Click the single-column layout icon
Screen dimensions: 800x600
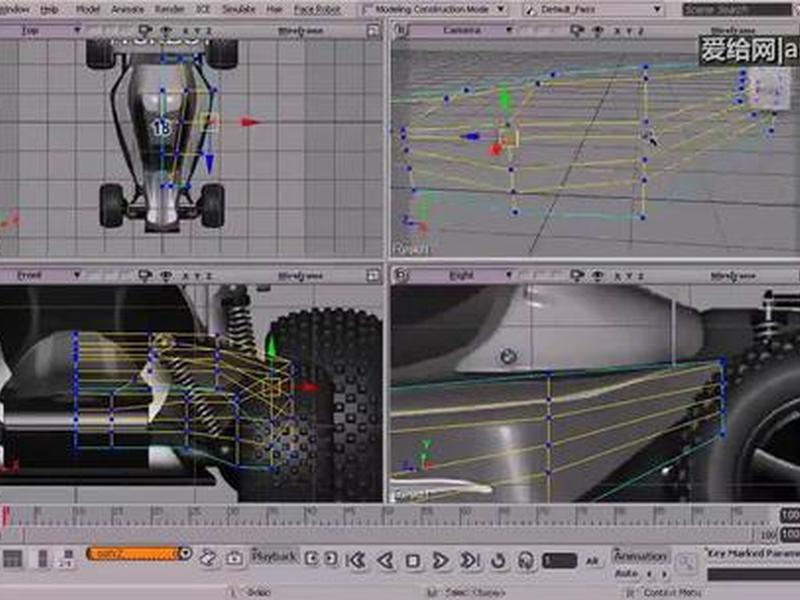click(x=43, y=559)
